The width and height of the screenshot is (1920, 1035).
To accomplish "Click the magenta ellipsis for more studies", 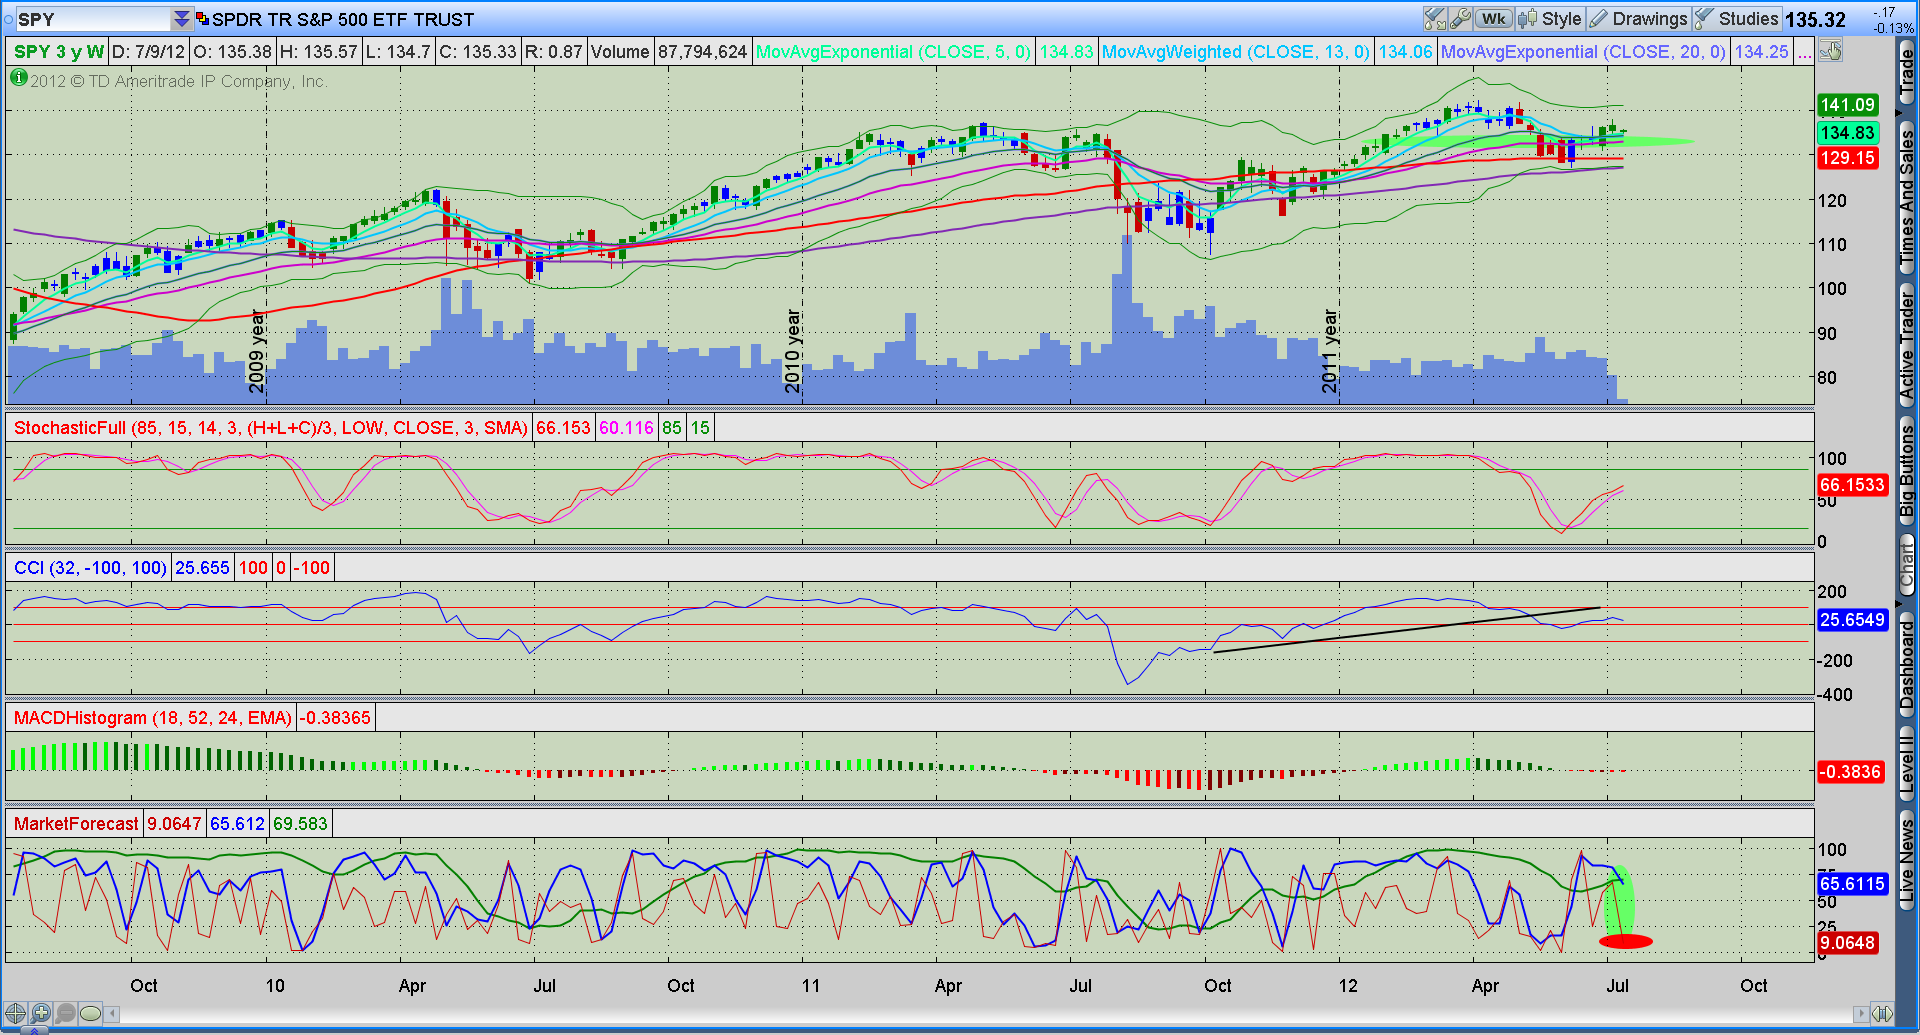I will click(x=1804, y=52).
